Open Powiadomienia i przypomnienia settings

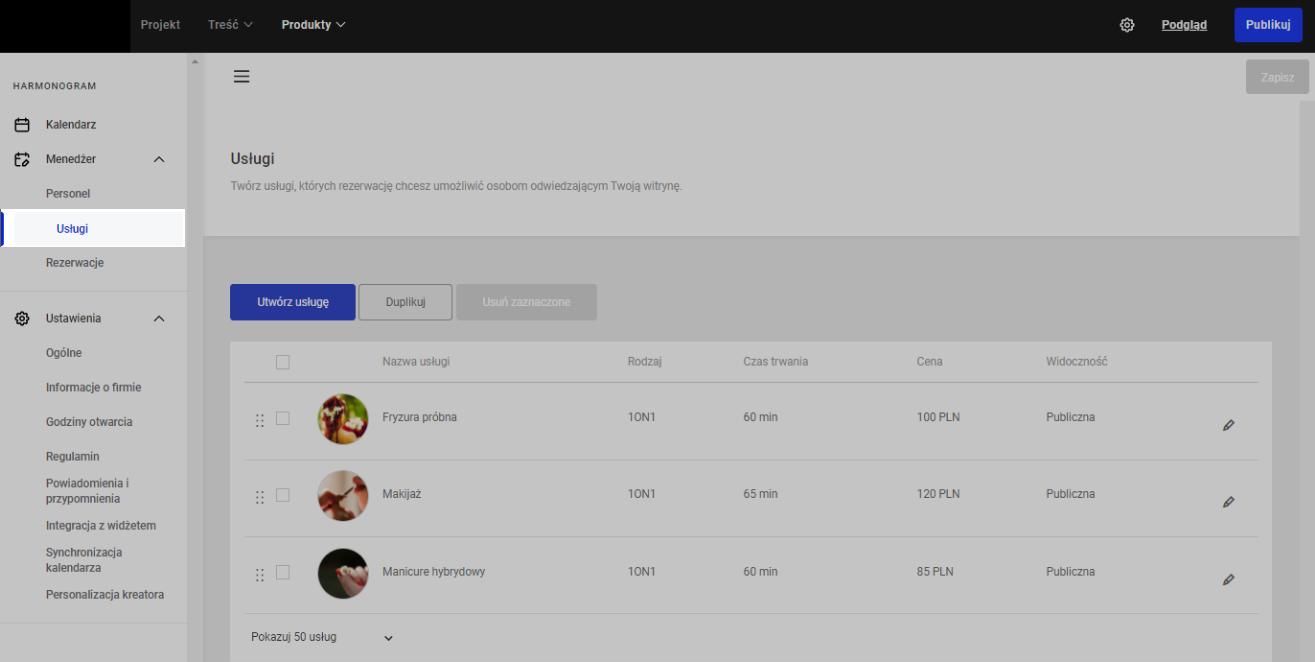point(88,491)
